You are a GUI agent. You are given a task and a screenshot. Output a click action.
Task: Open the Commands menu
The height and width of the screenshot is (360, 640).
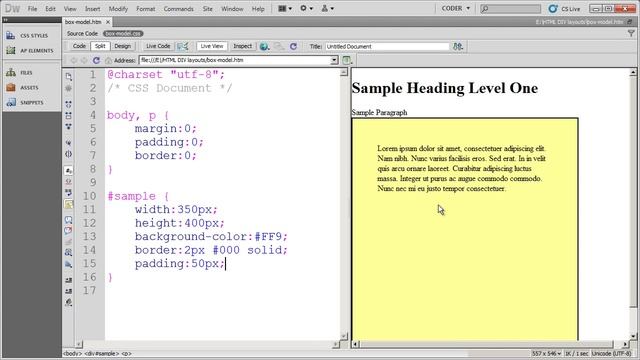coord(178,9)
